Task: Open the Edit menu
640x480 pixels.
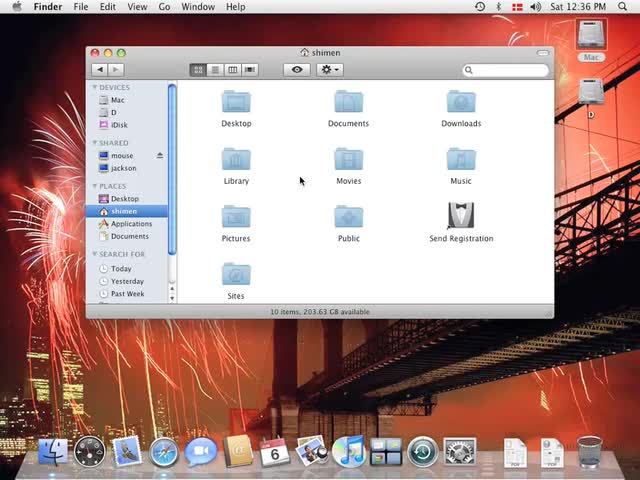Action: [108, 7]
